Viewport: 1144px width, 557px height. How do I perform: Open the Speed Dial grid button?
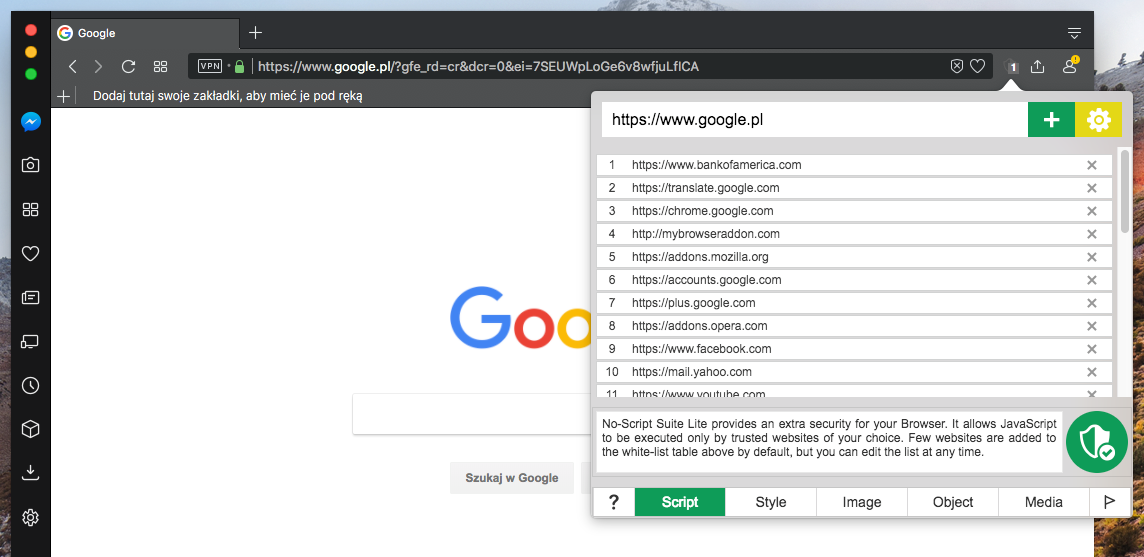click(x=160, y=66)
